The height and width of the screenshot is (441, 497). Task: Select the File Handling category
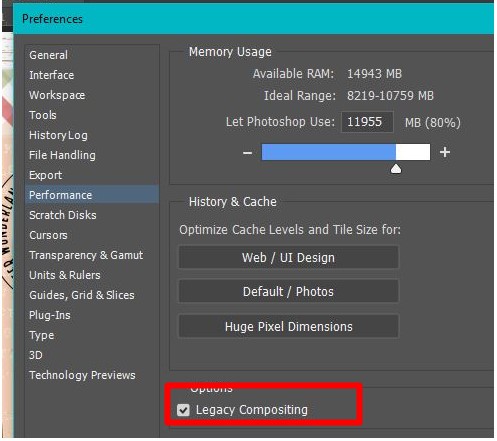click(x=62, y=155)
